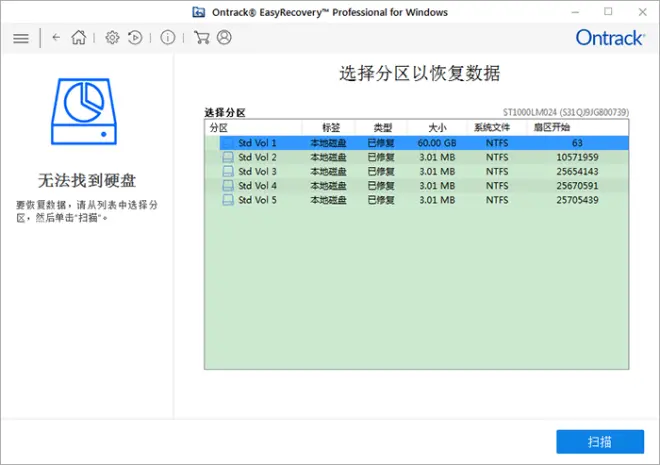The width and height of the screenshot is (660, 465).
Task: Click the application icon in title bar
Action: pyautogui.click(x=199, y=12)
